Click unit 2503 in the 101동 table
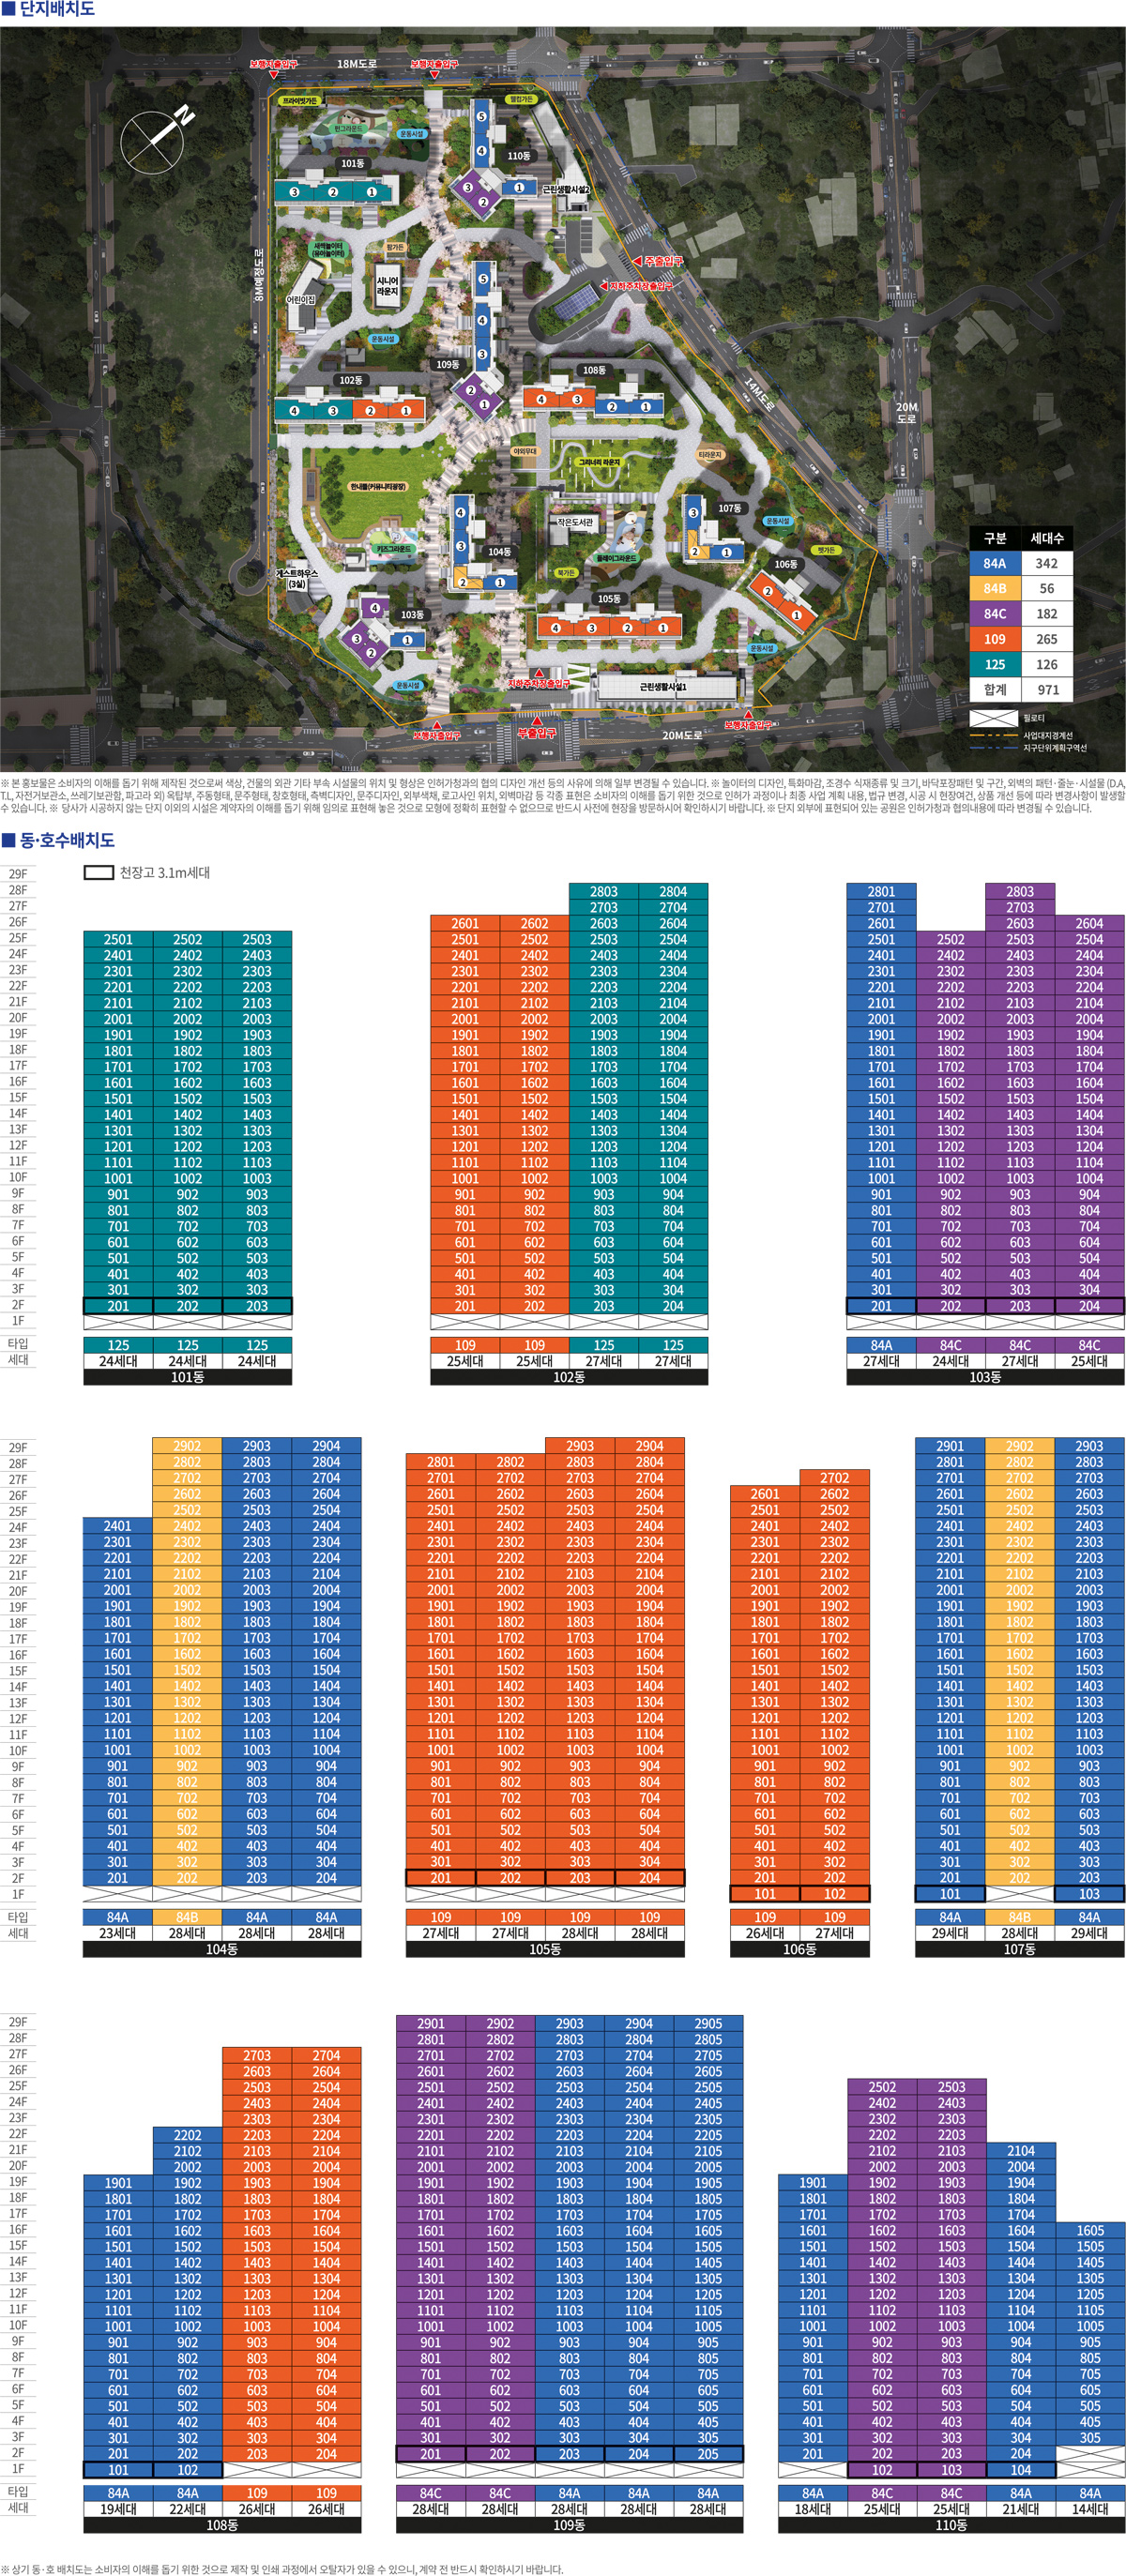Viewport: 1126px width, 2576px height. tap(257, 939)
